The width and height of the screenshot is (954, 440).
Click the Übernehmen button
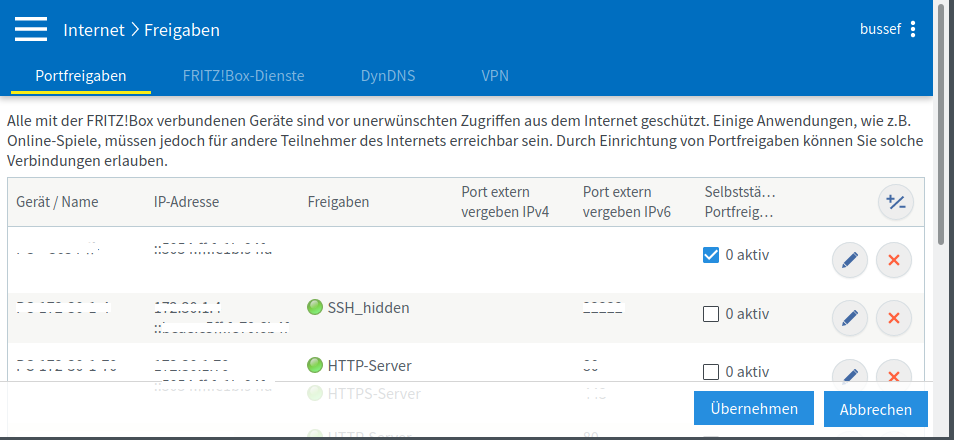pos(754,408)
